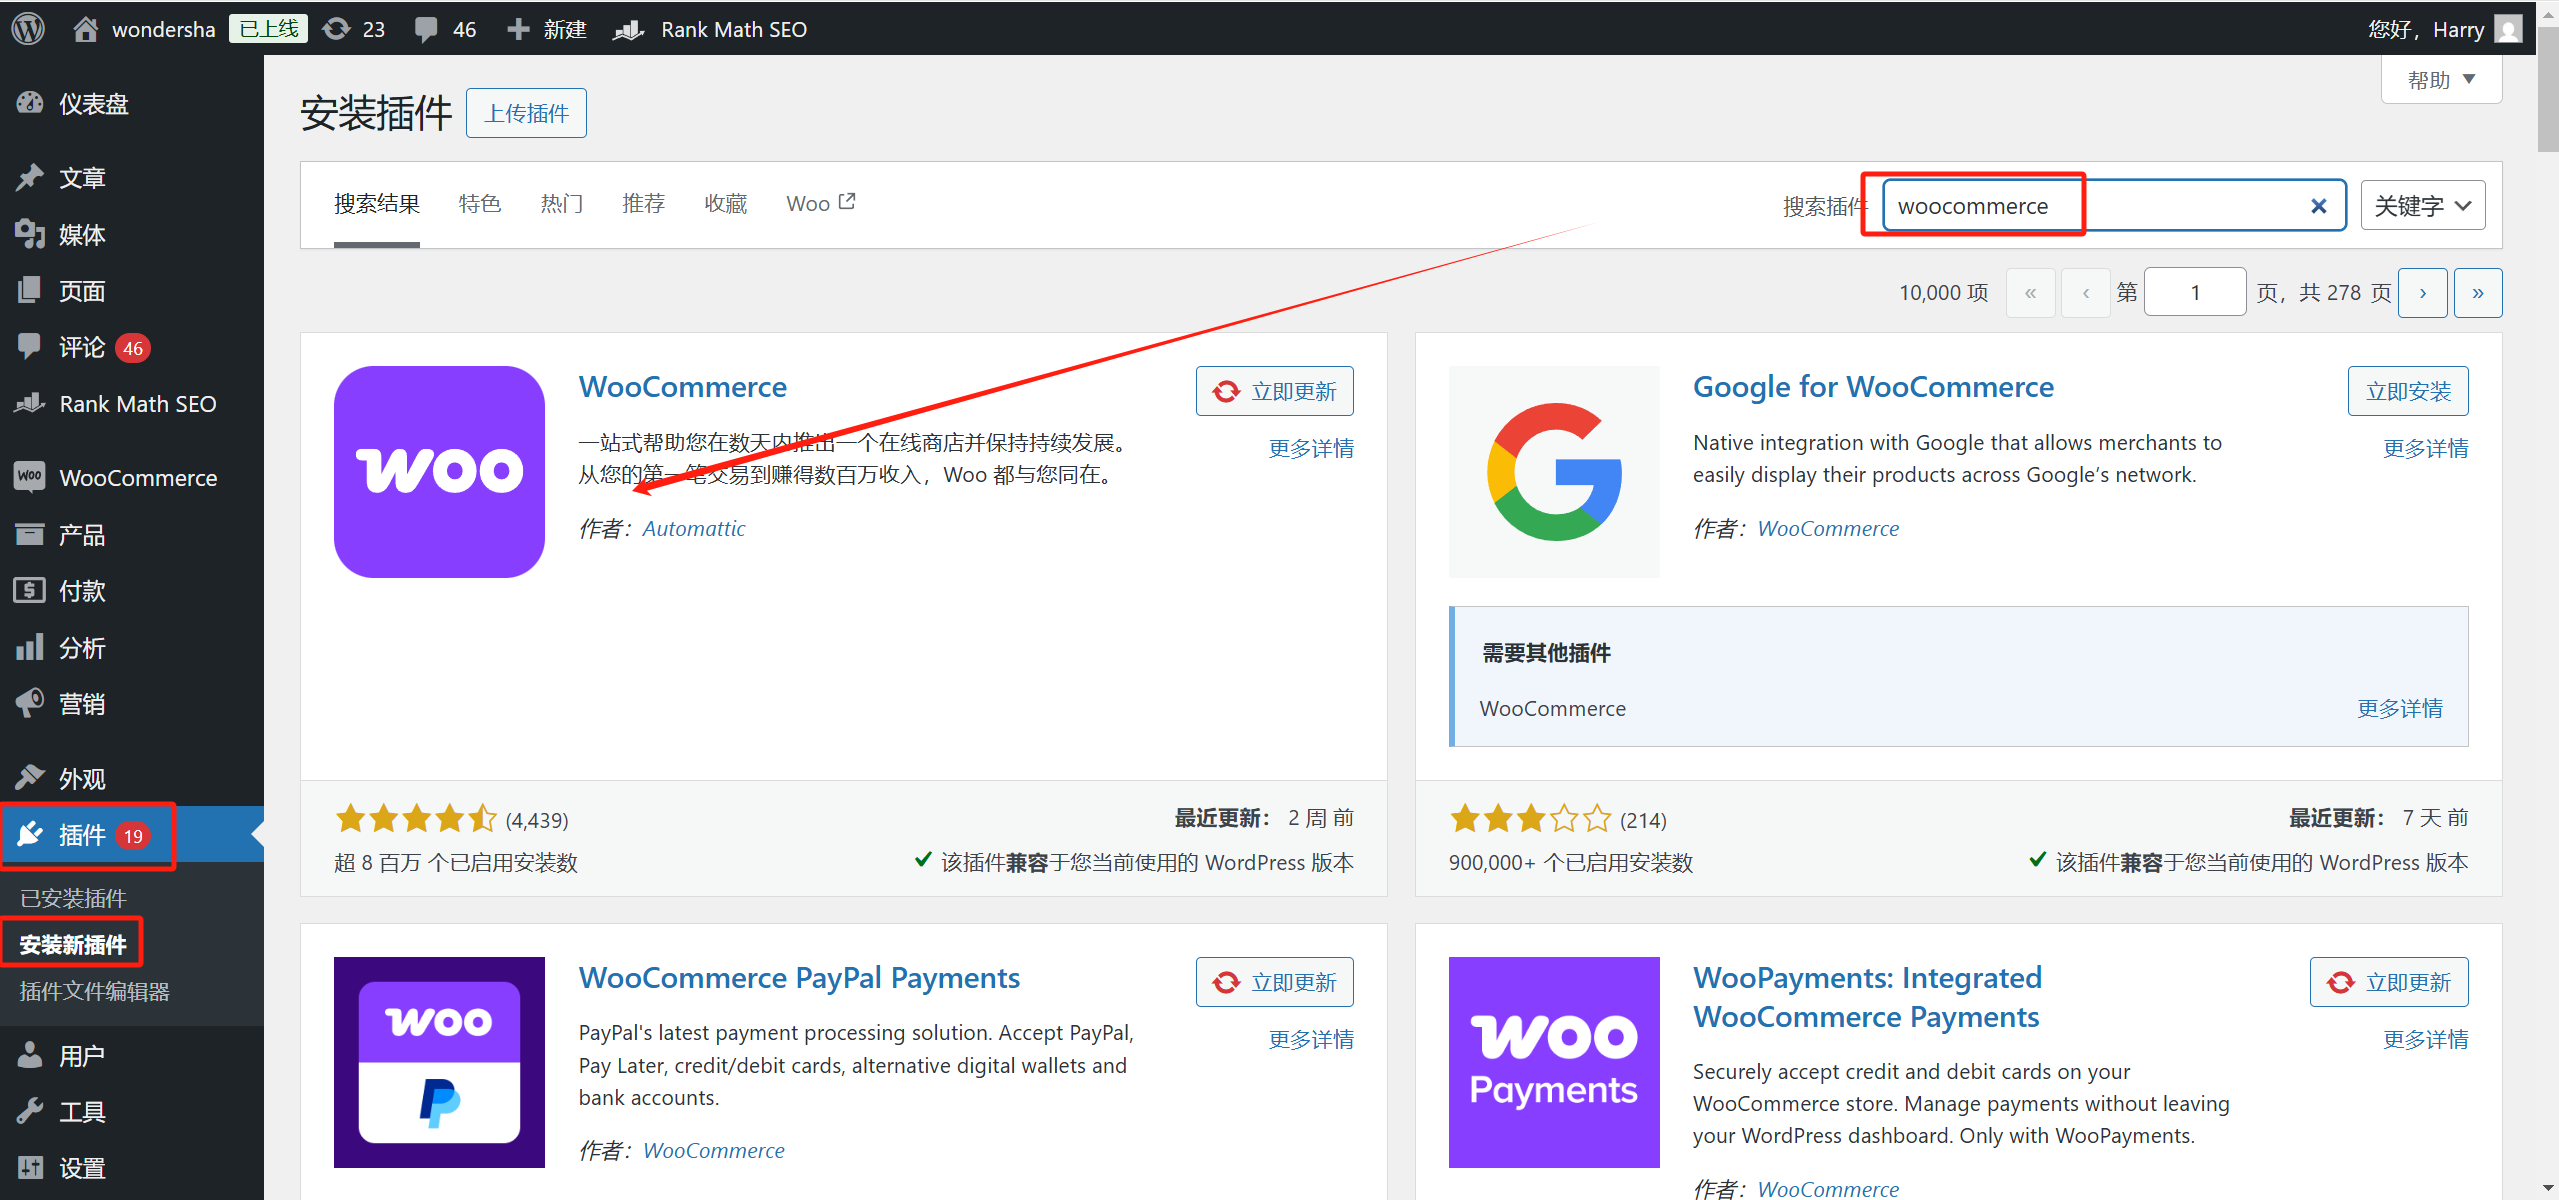Screen dimensions: 2559x1200
Task: Open the 分析 analytics sidebar icon
Action: (x=30, y=647)
